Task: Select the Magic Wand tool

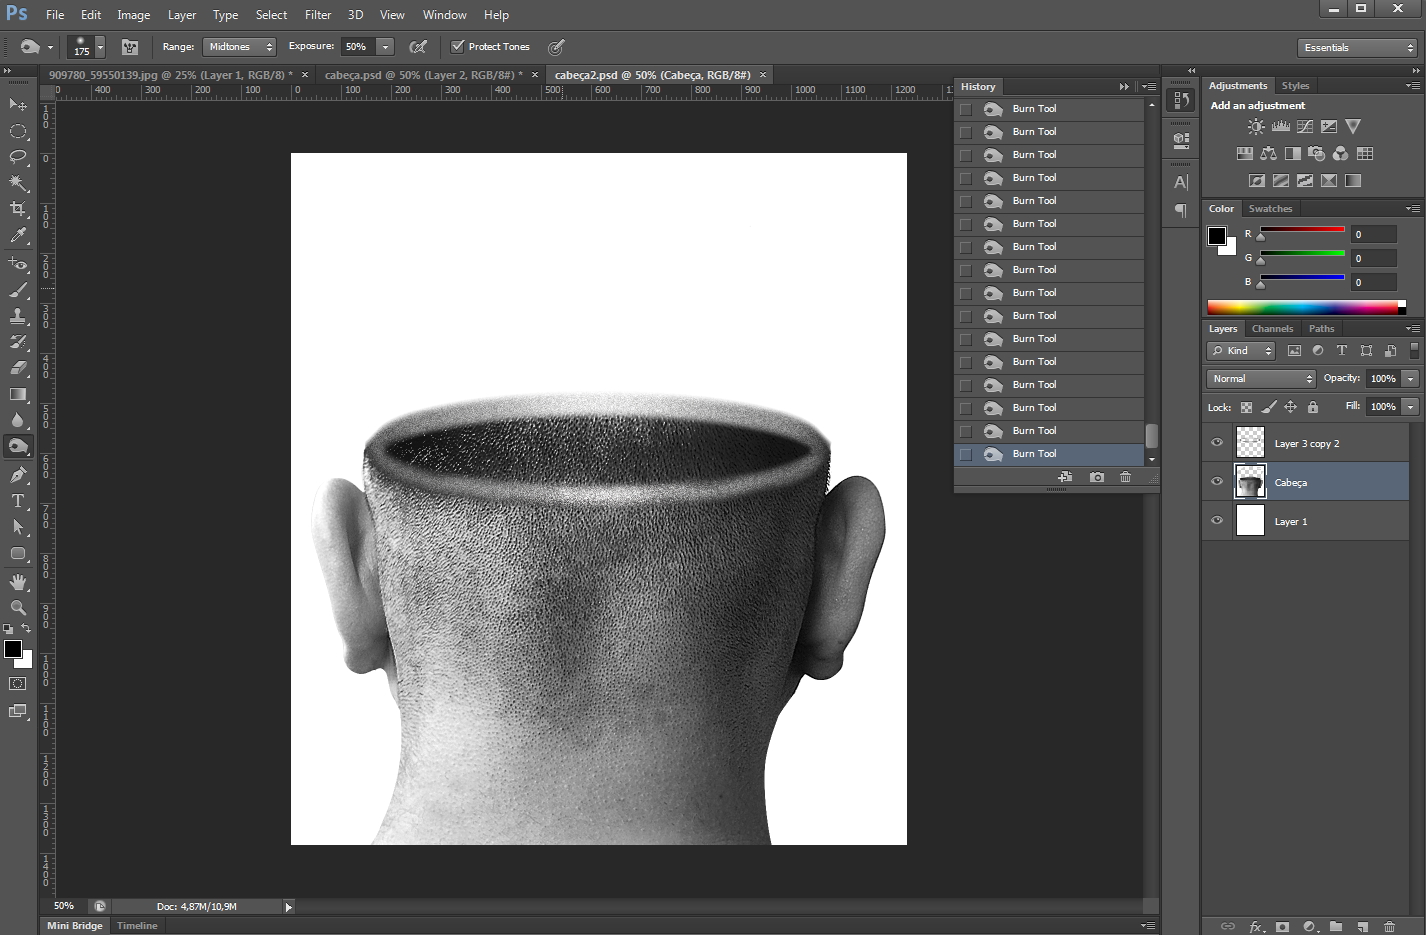Action: pos(18,183)
